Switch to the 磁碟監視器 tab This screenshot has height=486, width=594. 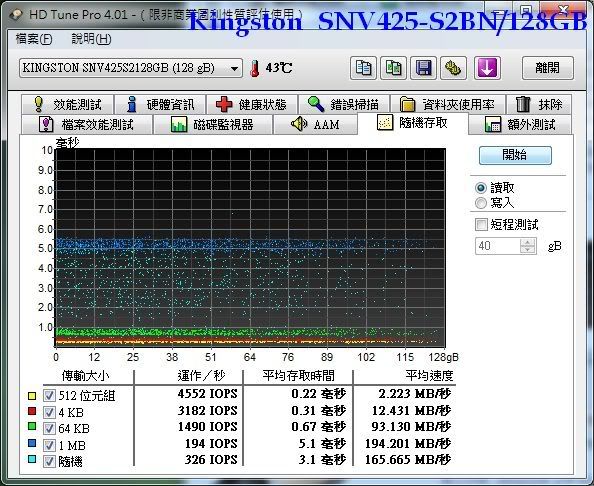click(212, 124)
